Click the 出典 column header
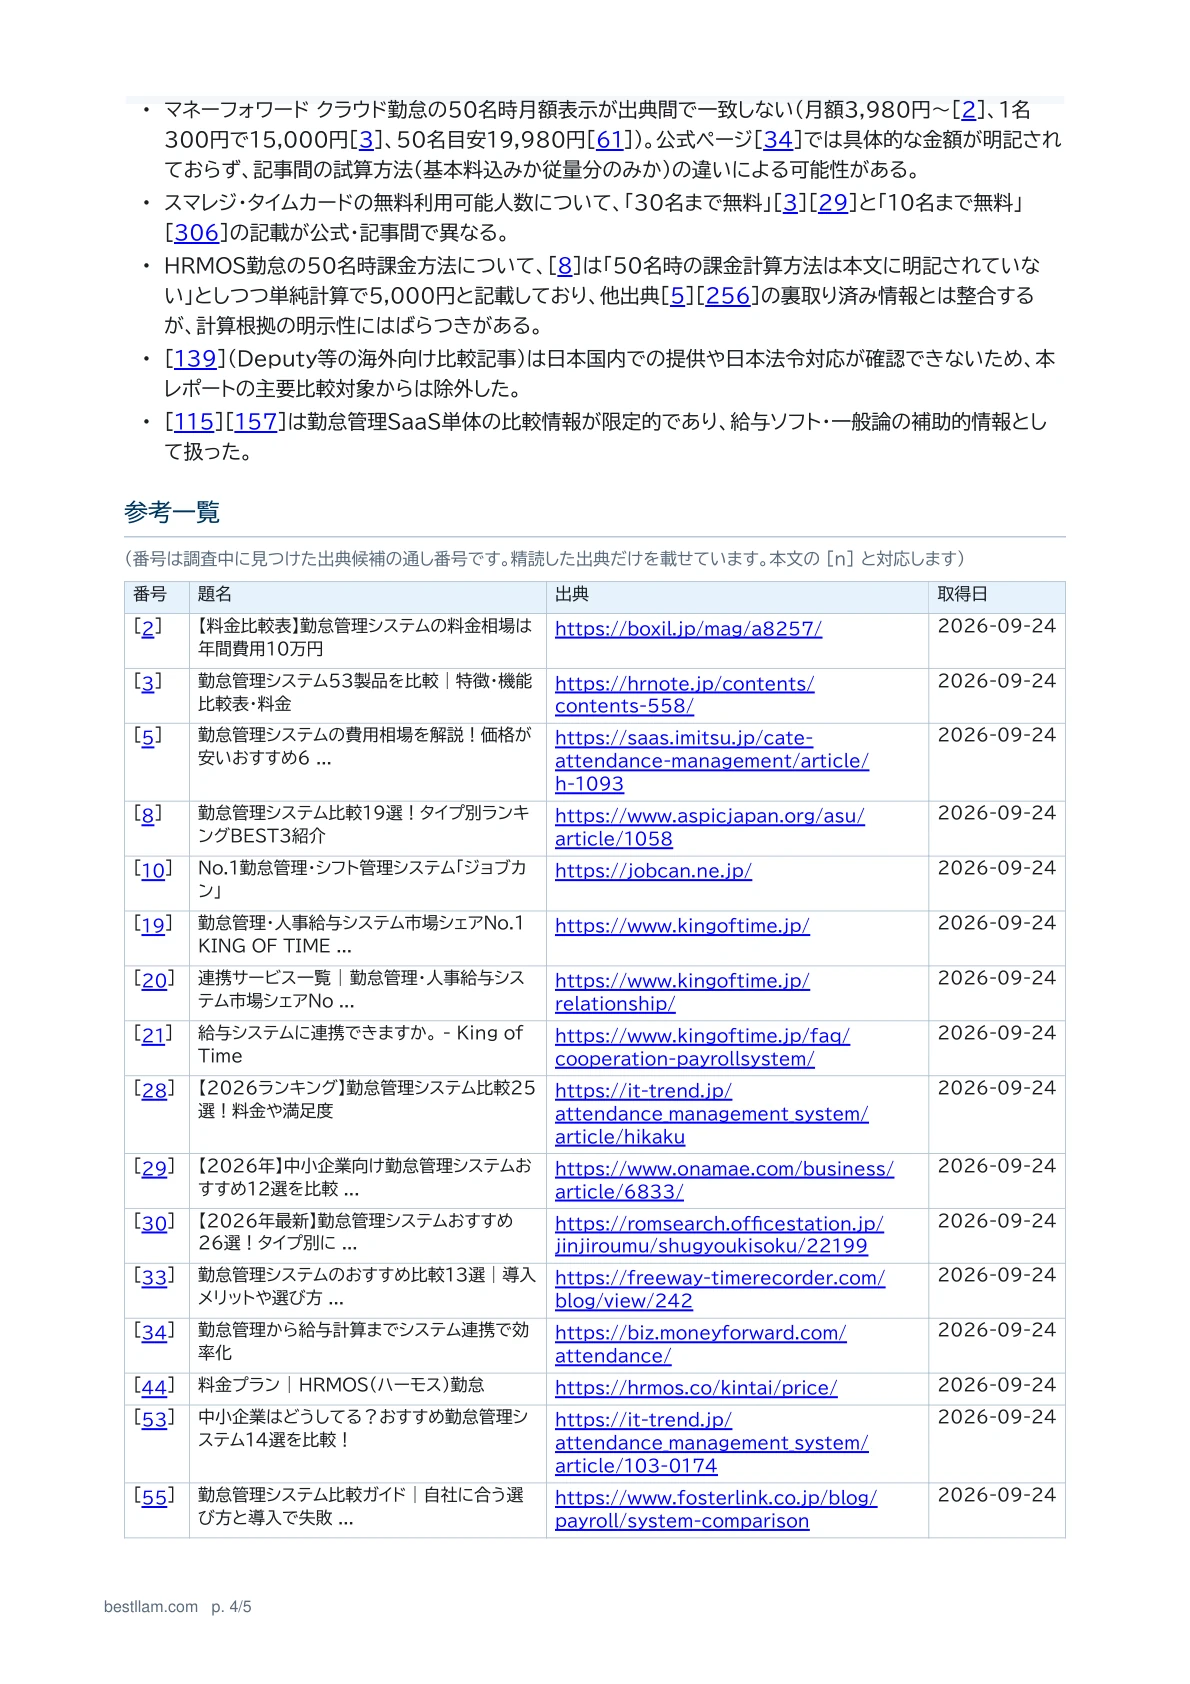 [572, 594]
